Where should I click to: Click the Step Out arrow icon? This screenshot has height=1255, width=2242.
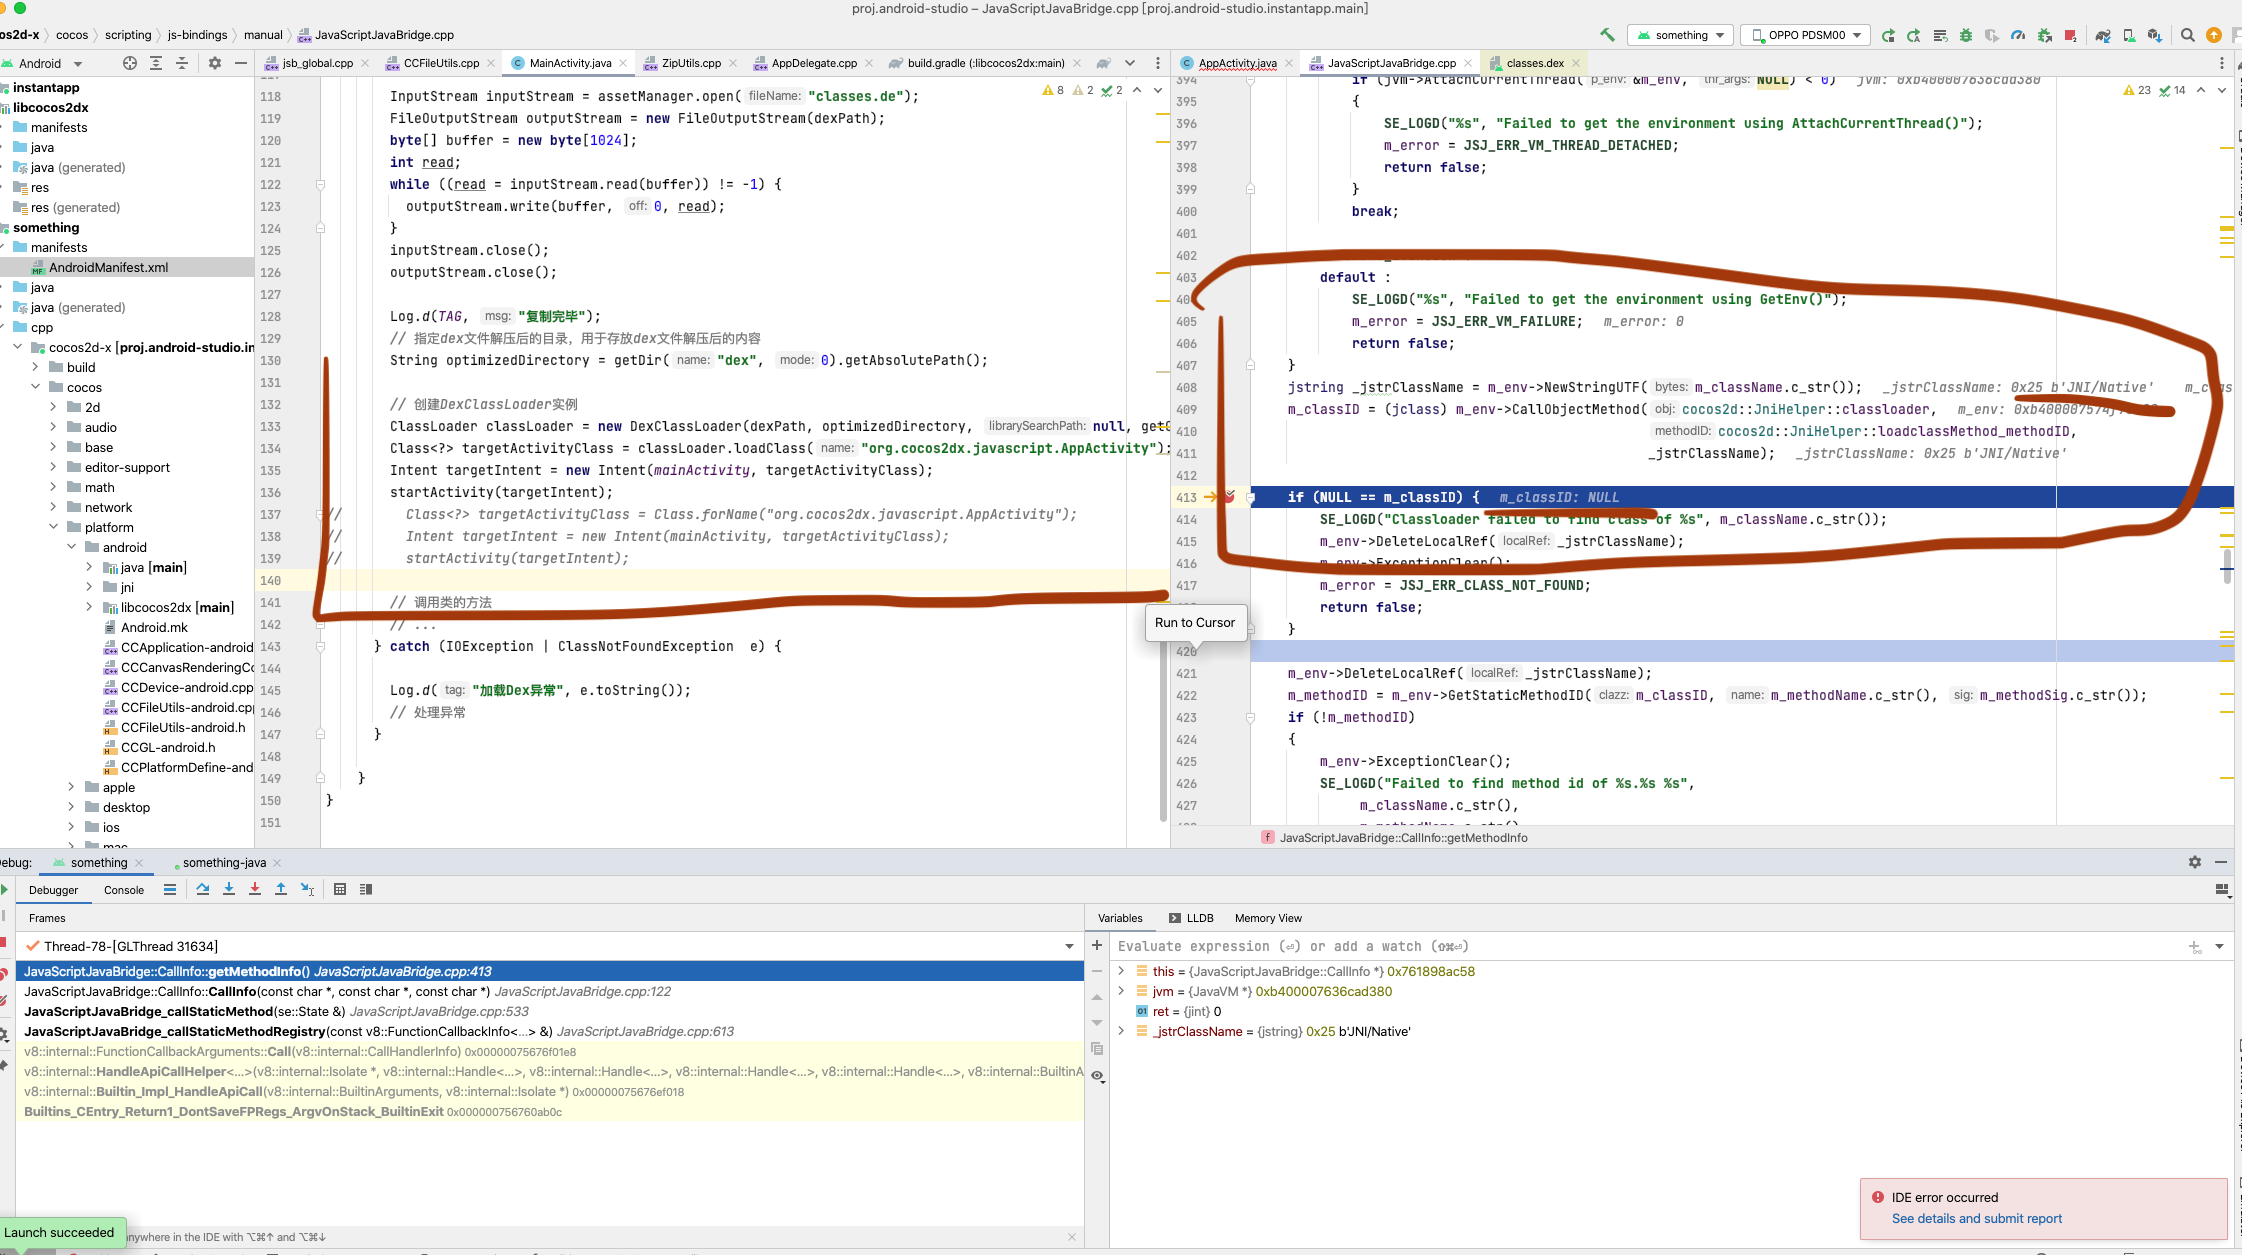[x=281, y=889]
